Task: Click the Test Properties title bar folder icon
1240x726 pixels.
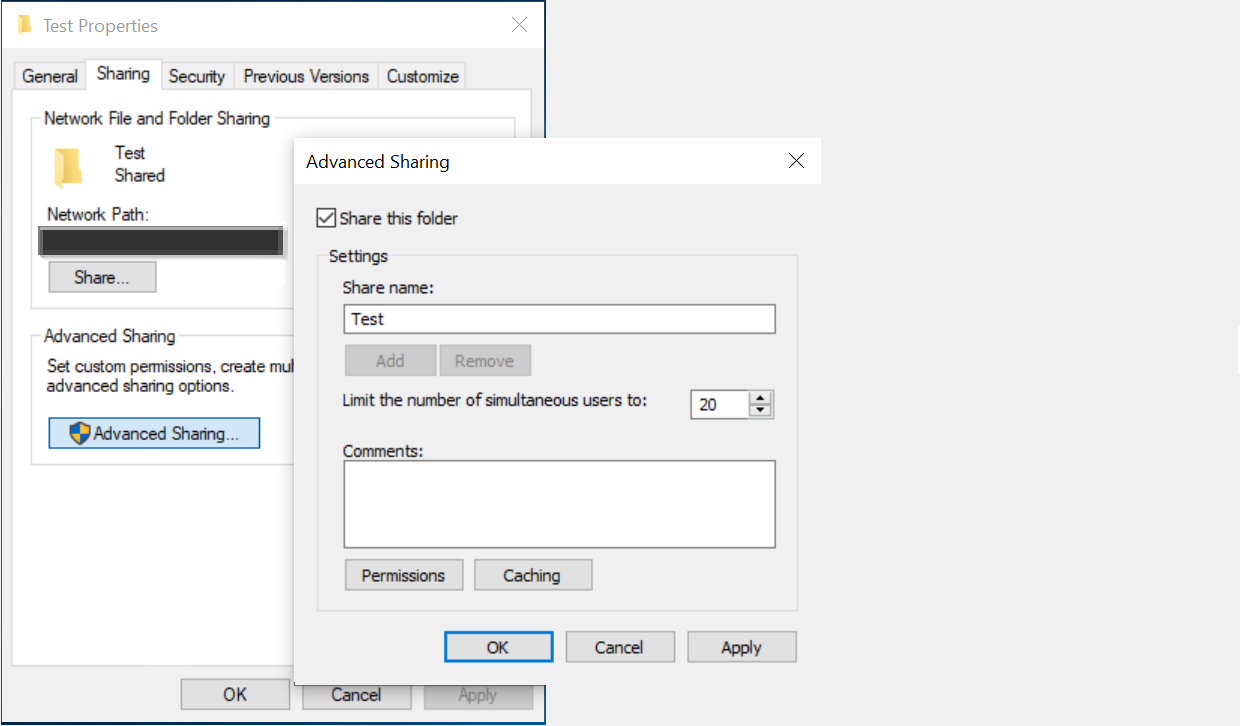Action: point(24,24)
